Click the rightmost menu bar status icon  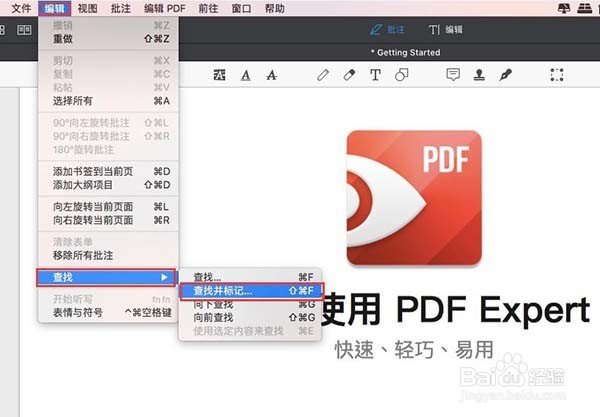click(584, 8)
